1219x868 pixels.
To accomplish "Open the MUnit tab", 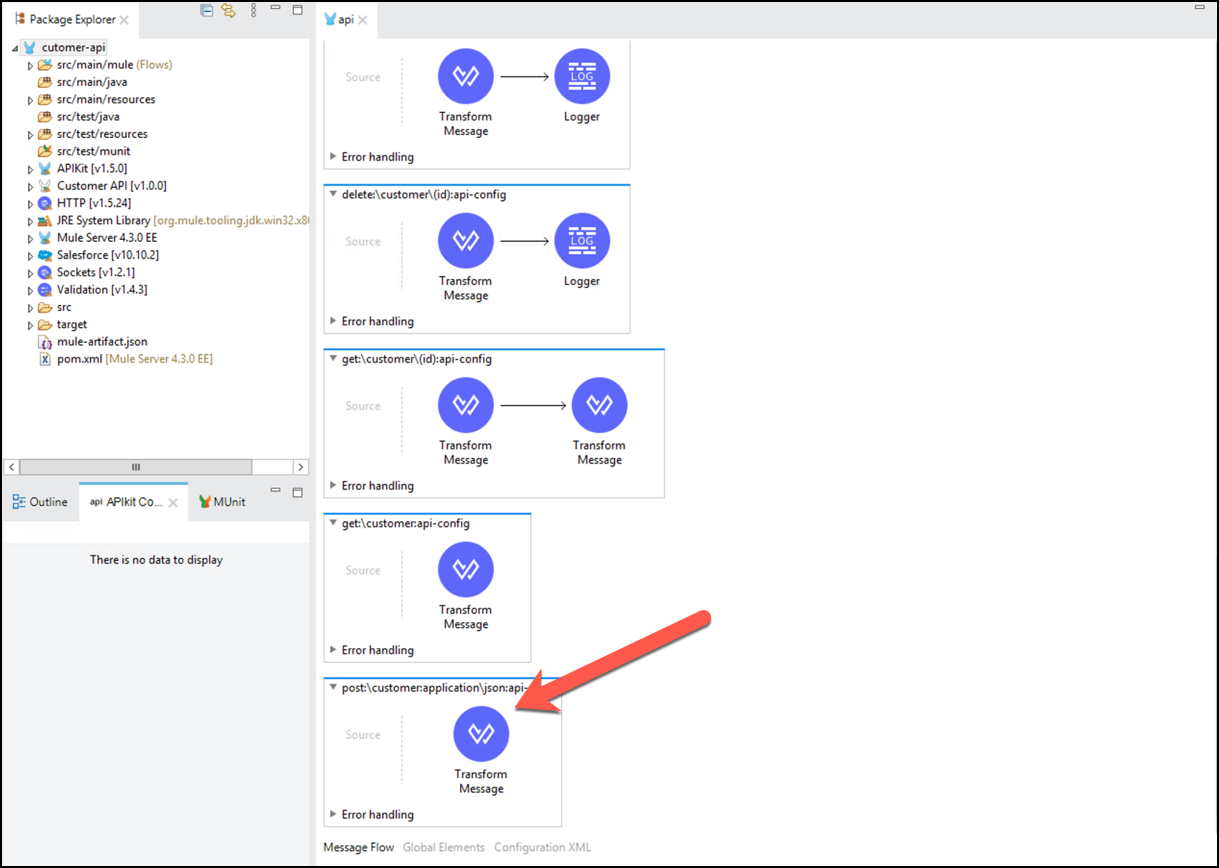I will [x=221, y=502].
